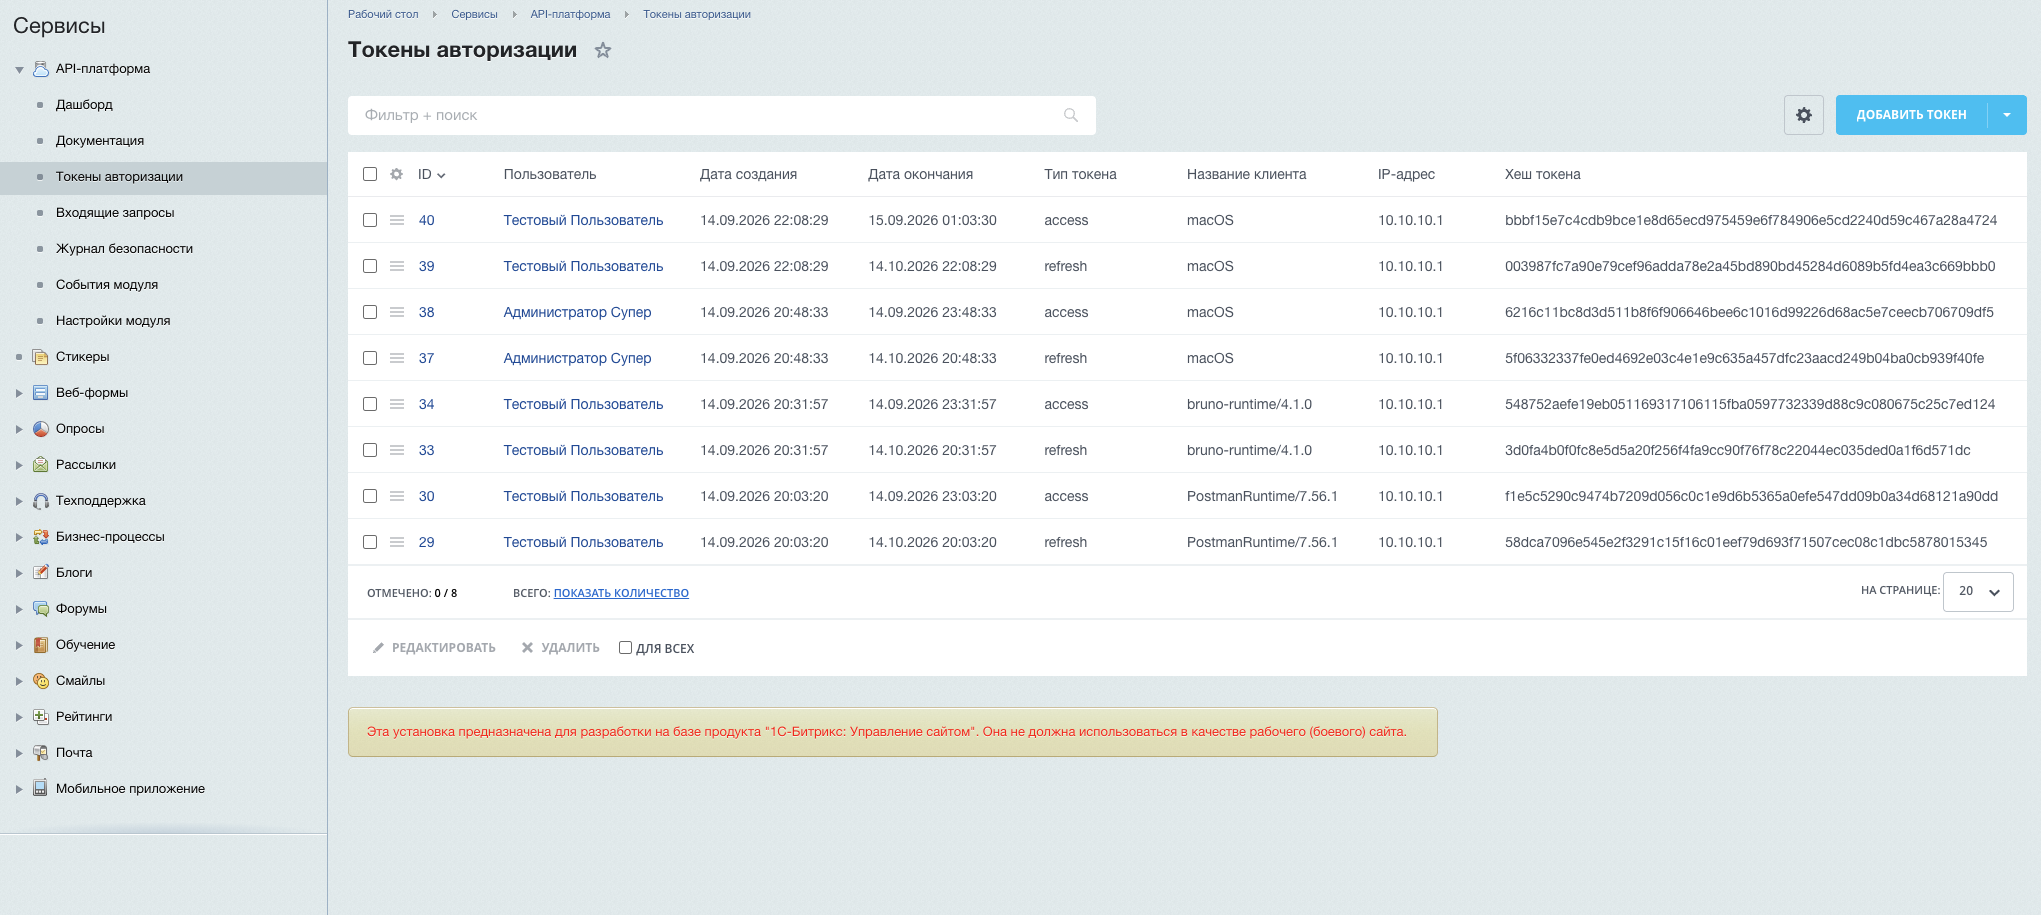Open the row action menu for token 40
Image resolution: width=2041 pixels, height=915 pixels.
397,220
